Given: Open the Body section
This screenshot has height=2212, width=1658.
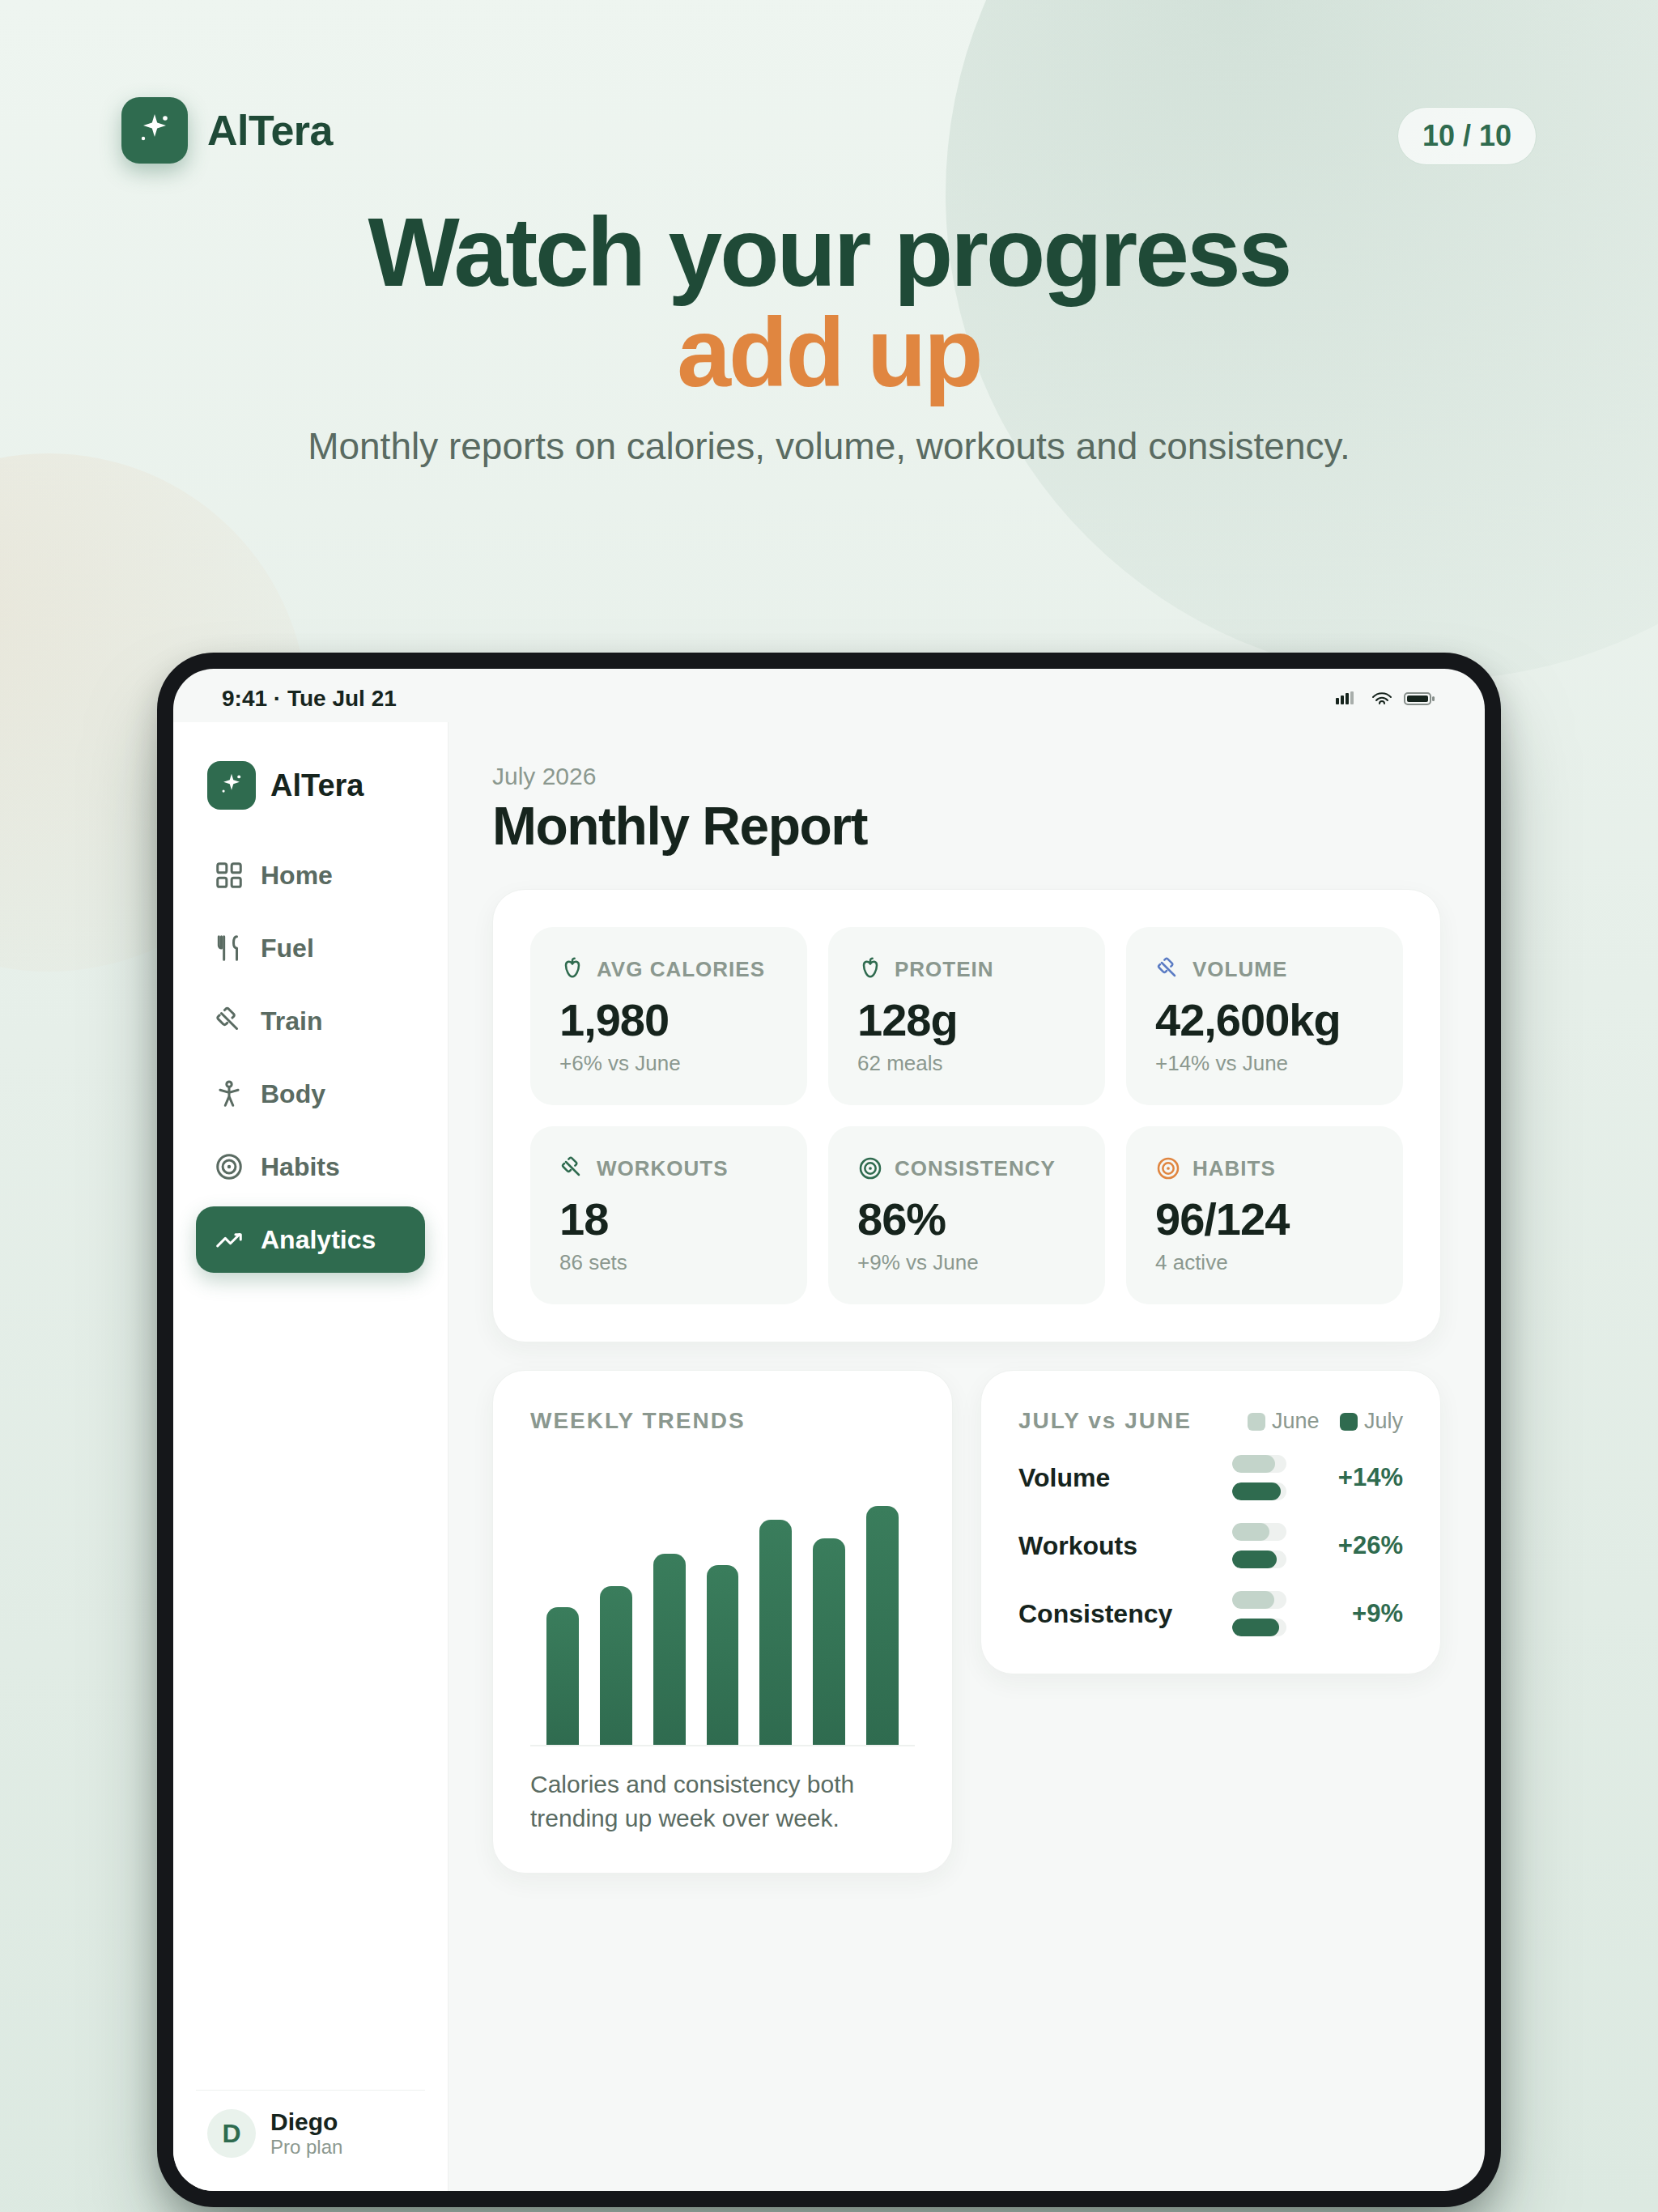Looking at the screenshot, I should (x=310, y=1094).
